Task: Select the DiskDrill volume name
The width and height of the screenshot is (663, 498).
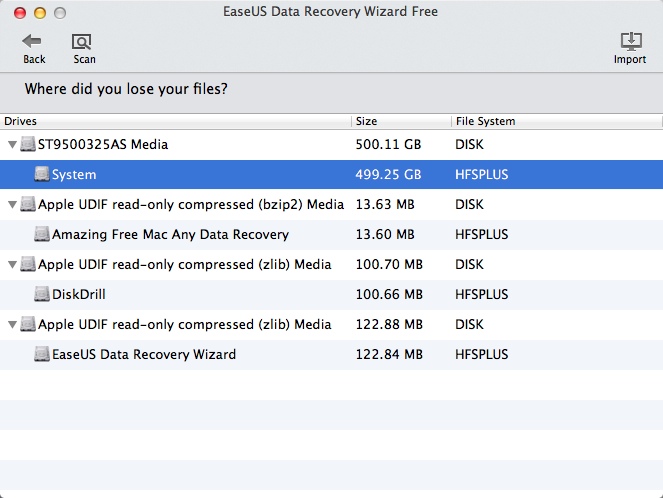Action: point(79,294)
